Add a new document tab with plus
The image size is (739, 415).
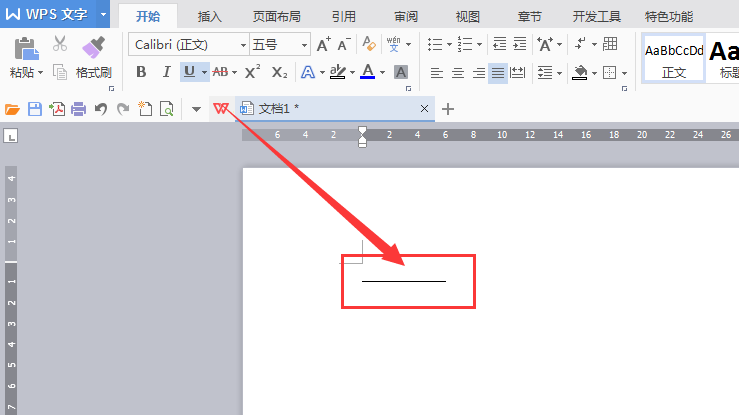pos(448,109)
